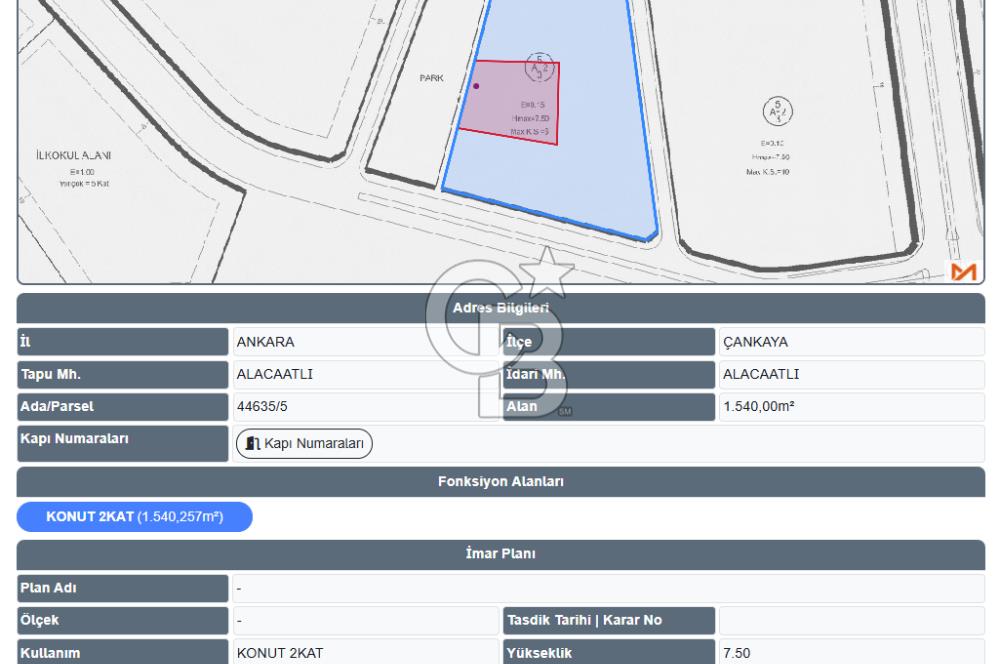Expand the Adres Bilgileri section header
Screen dimensions: 1000x664
click(x=500, y=306)
